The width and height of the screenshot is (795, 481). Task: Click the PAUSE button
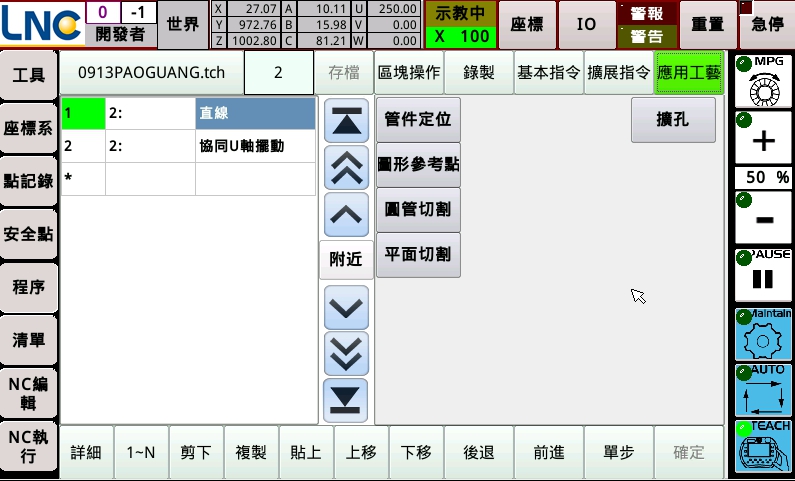tap(763, 275)
